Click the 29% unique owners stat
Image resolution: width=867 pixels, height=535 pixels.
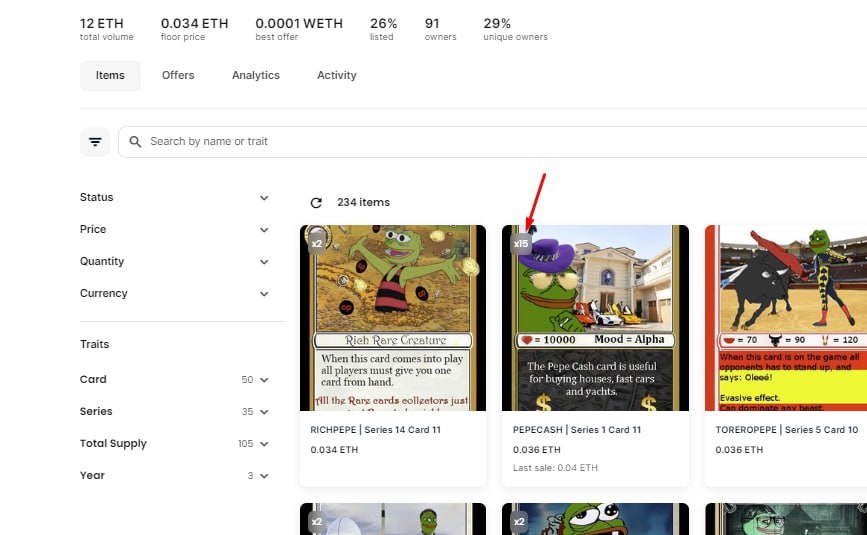click(515, 29)
